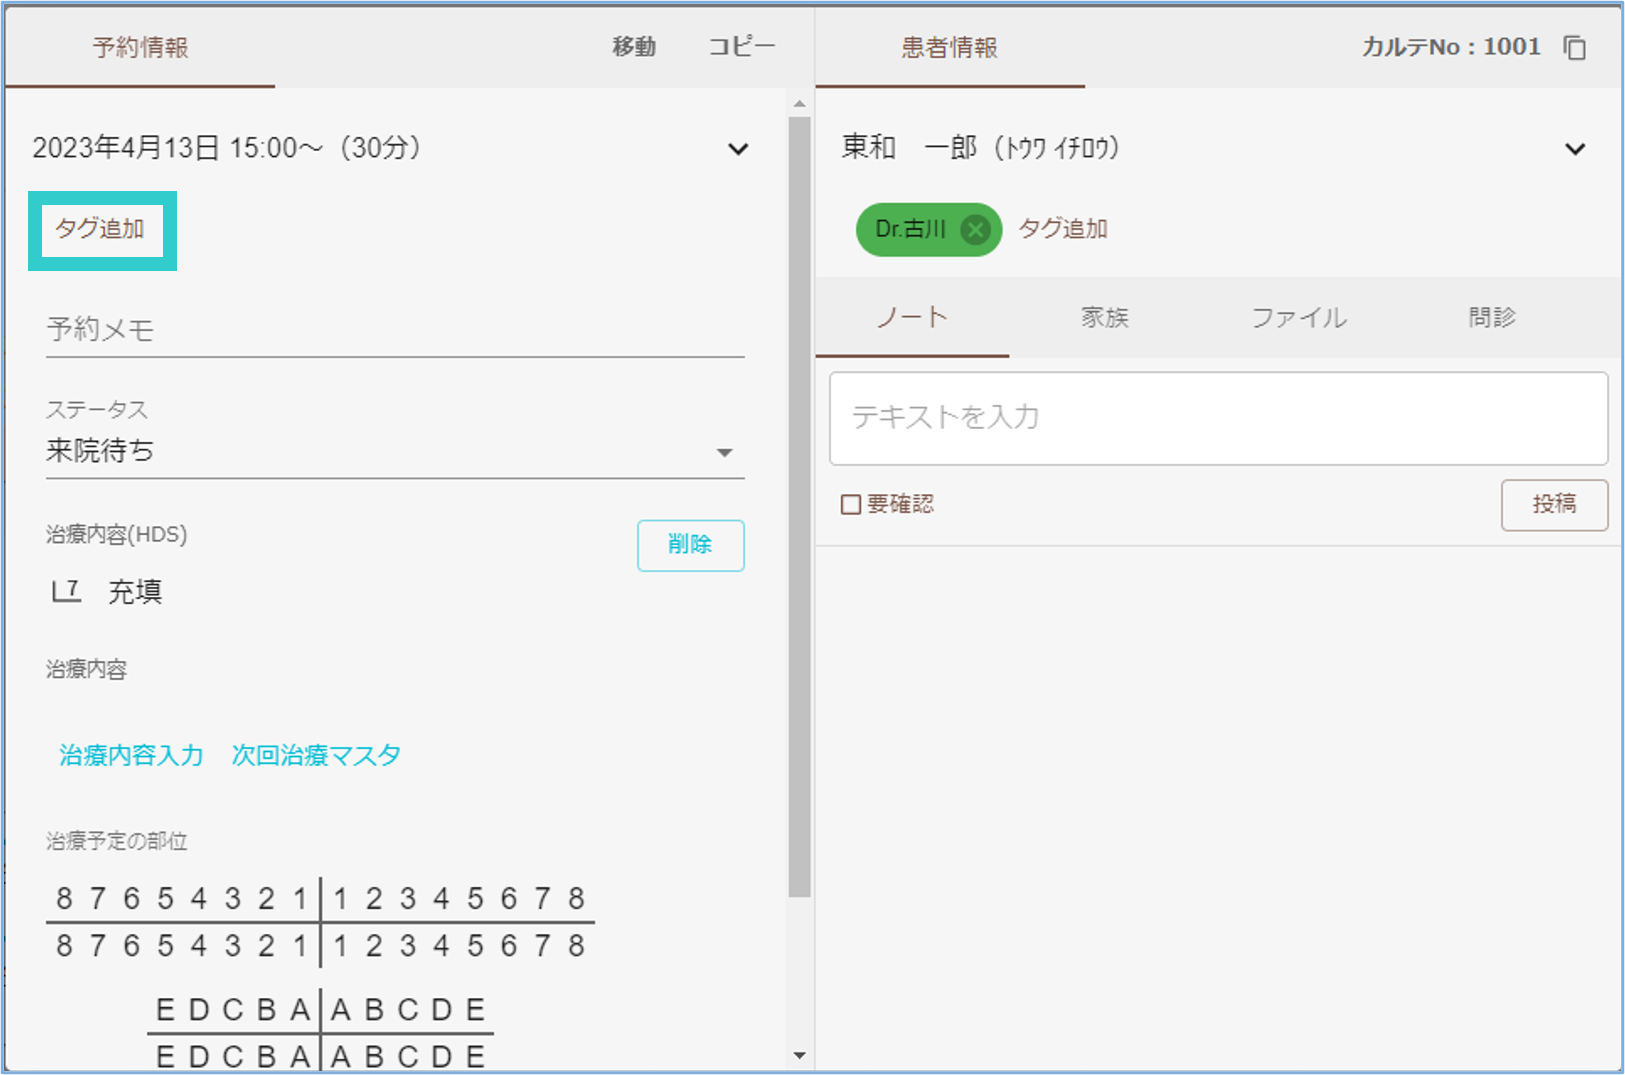Copy the karte number with the copy icon
This screenshot has width=1625, height=1075.
click(1575, 48)
